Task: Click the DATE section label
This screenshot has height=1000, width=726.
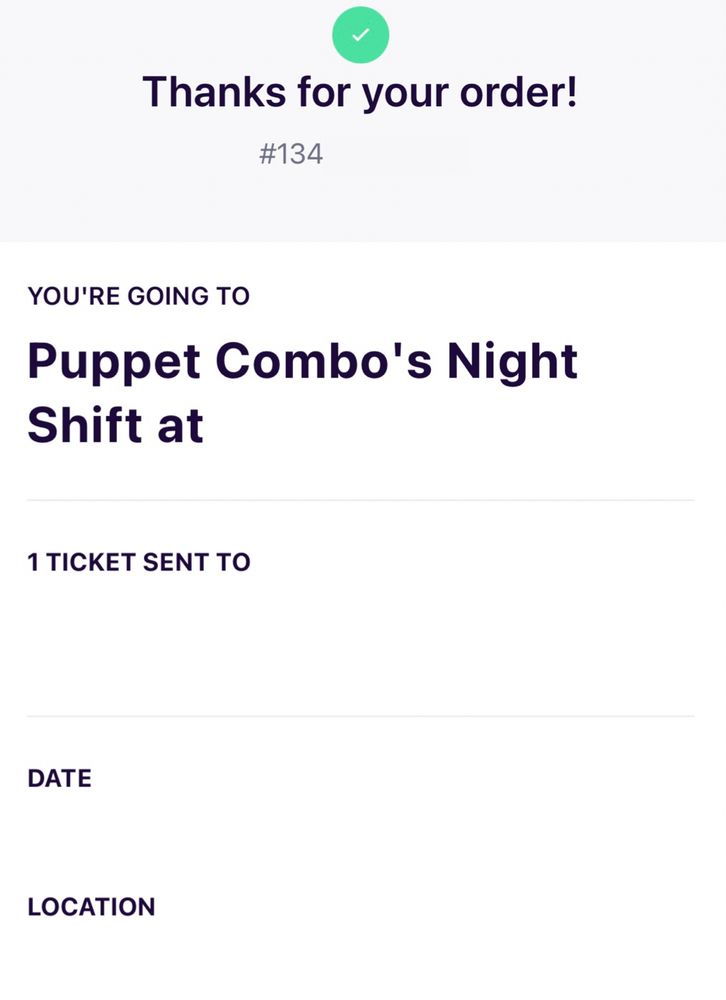Action: pos(59,778)
